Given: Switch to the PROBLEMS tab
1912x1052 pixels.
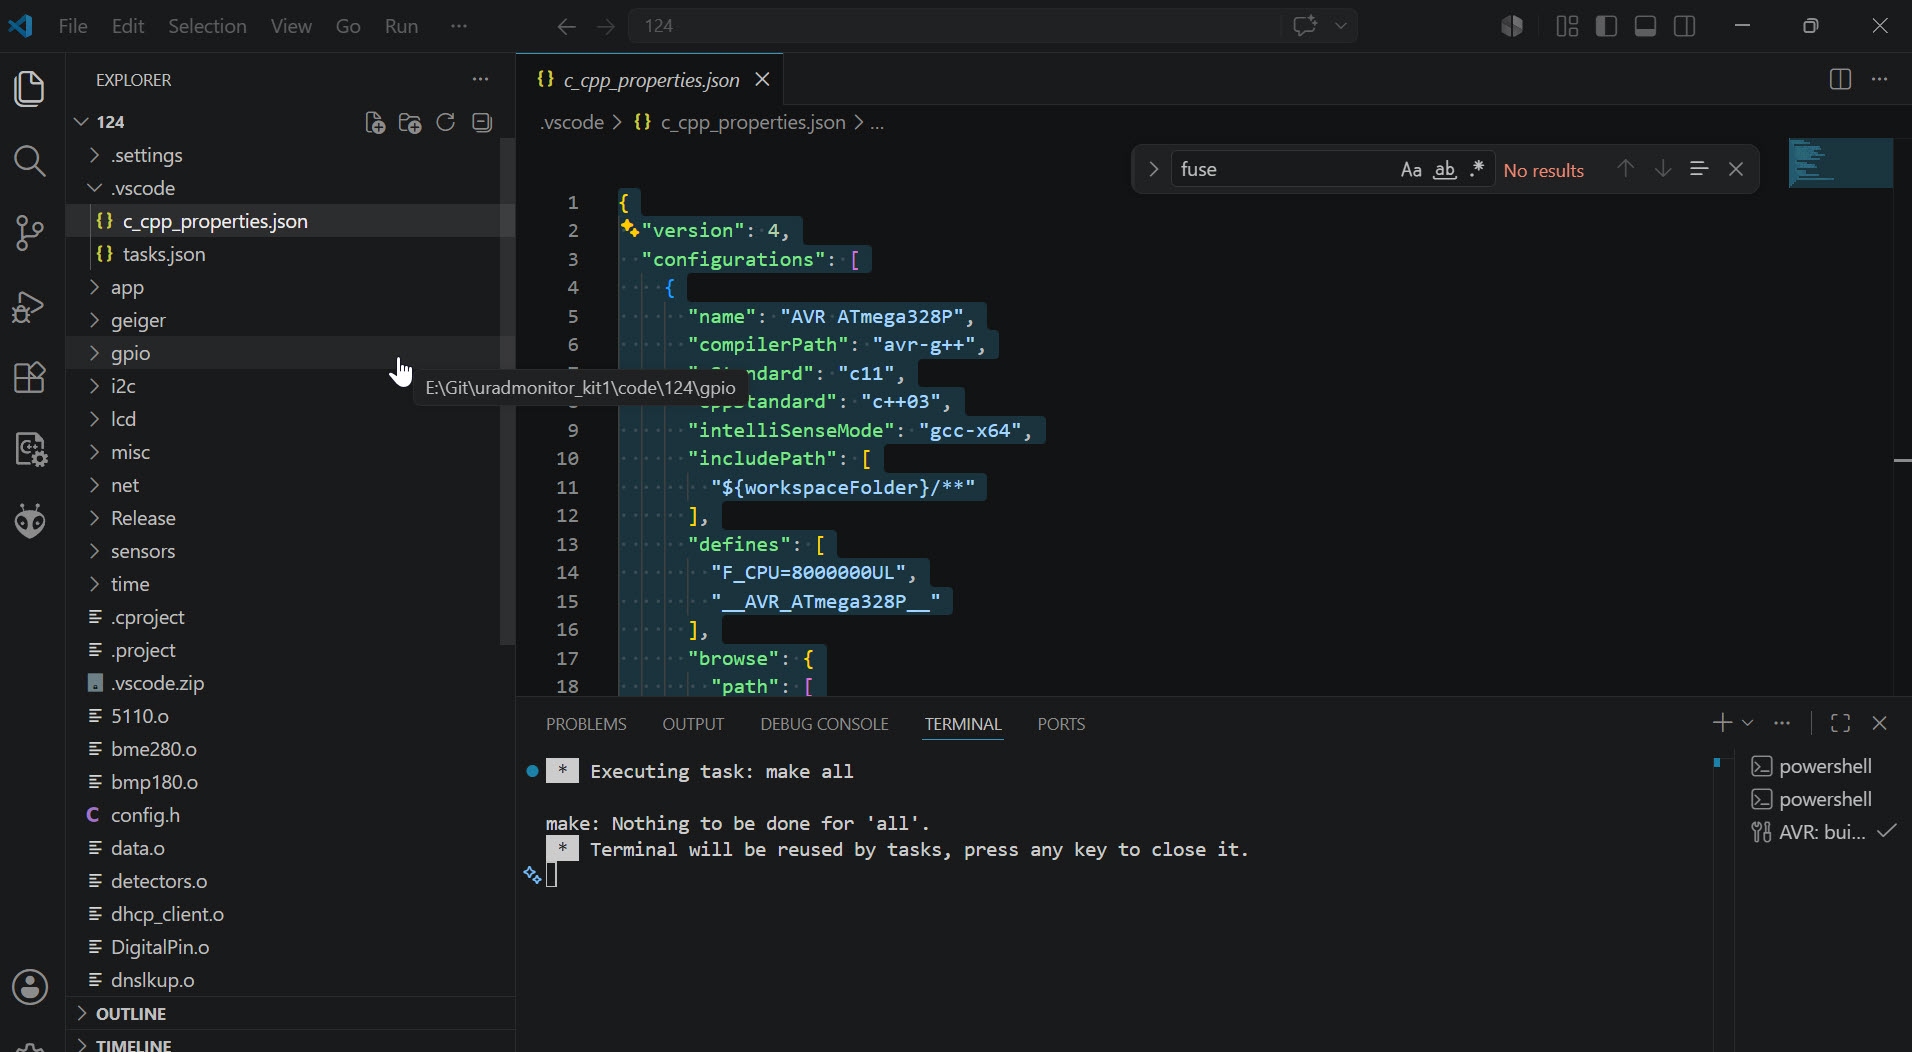Looking at the screenshot, I should (586, 724).
